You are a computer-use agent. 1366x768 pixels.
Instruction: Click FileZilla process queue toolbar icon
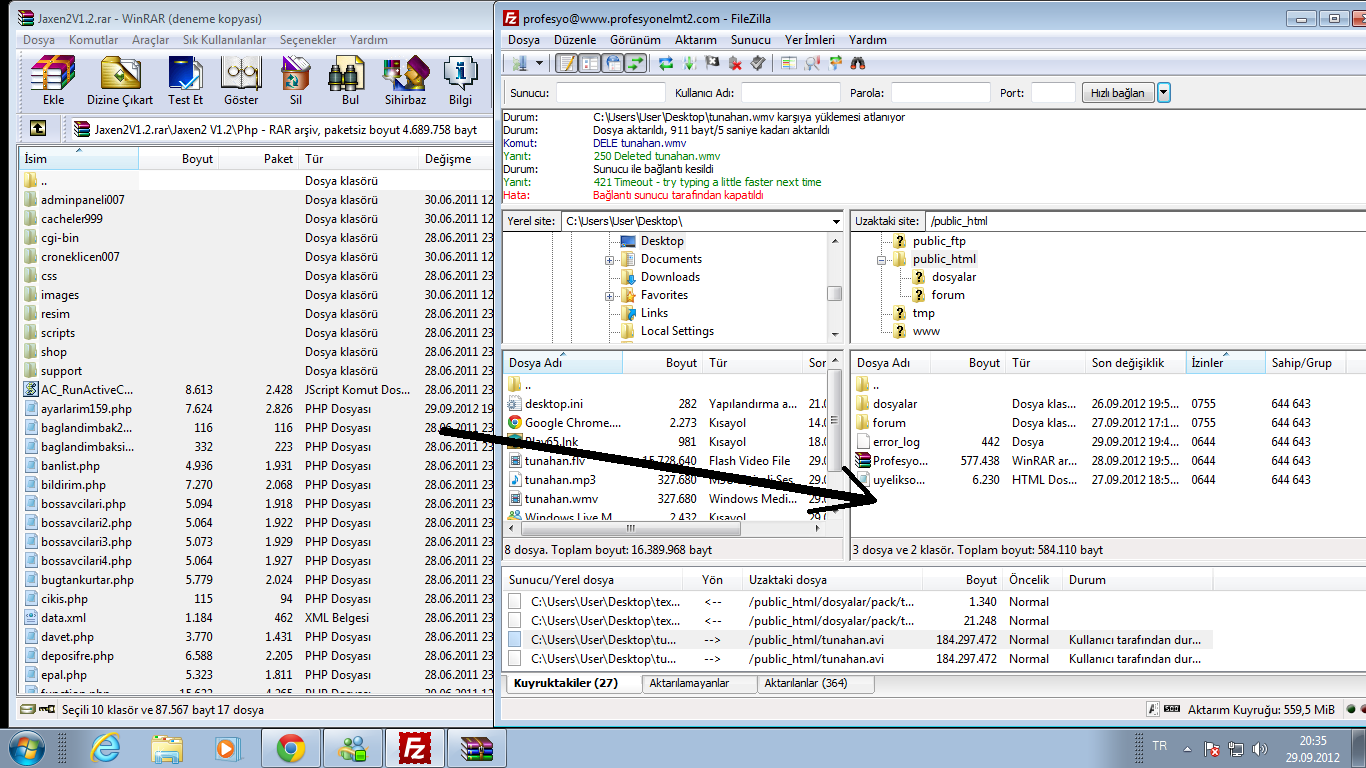(690, 63)
